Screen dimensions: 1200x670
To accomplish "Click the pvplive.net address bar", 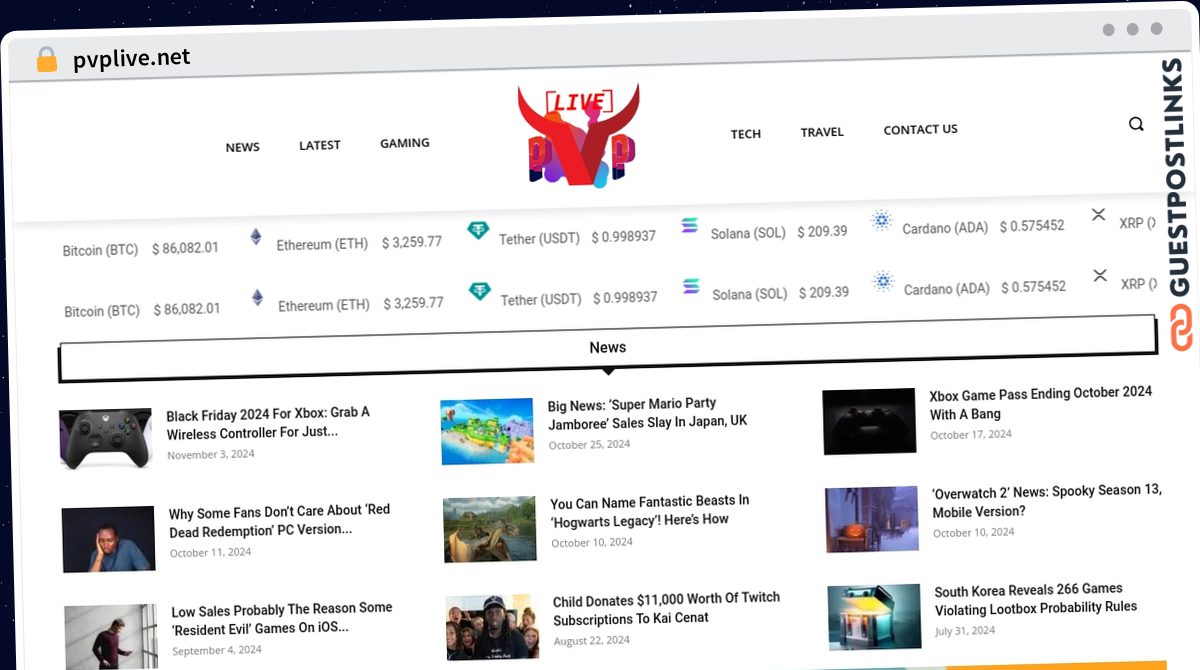I will coord(131,59).
